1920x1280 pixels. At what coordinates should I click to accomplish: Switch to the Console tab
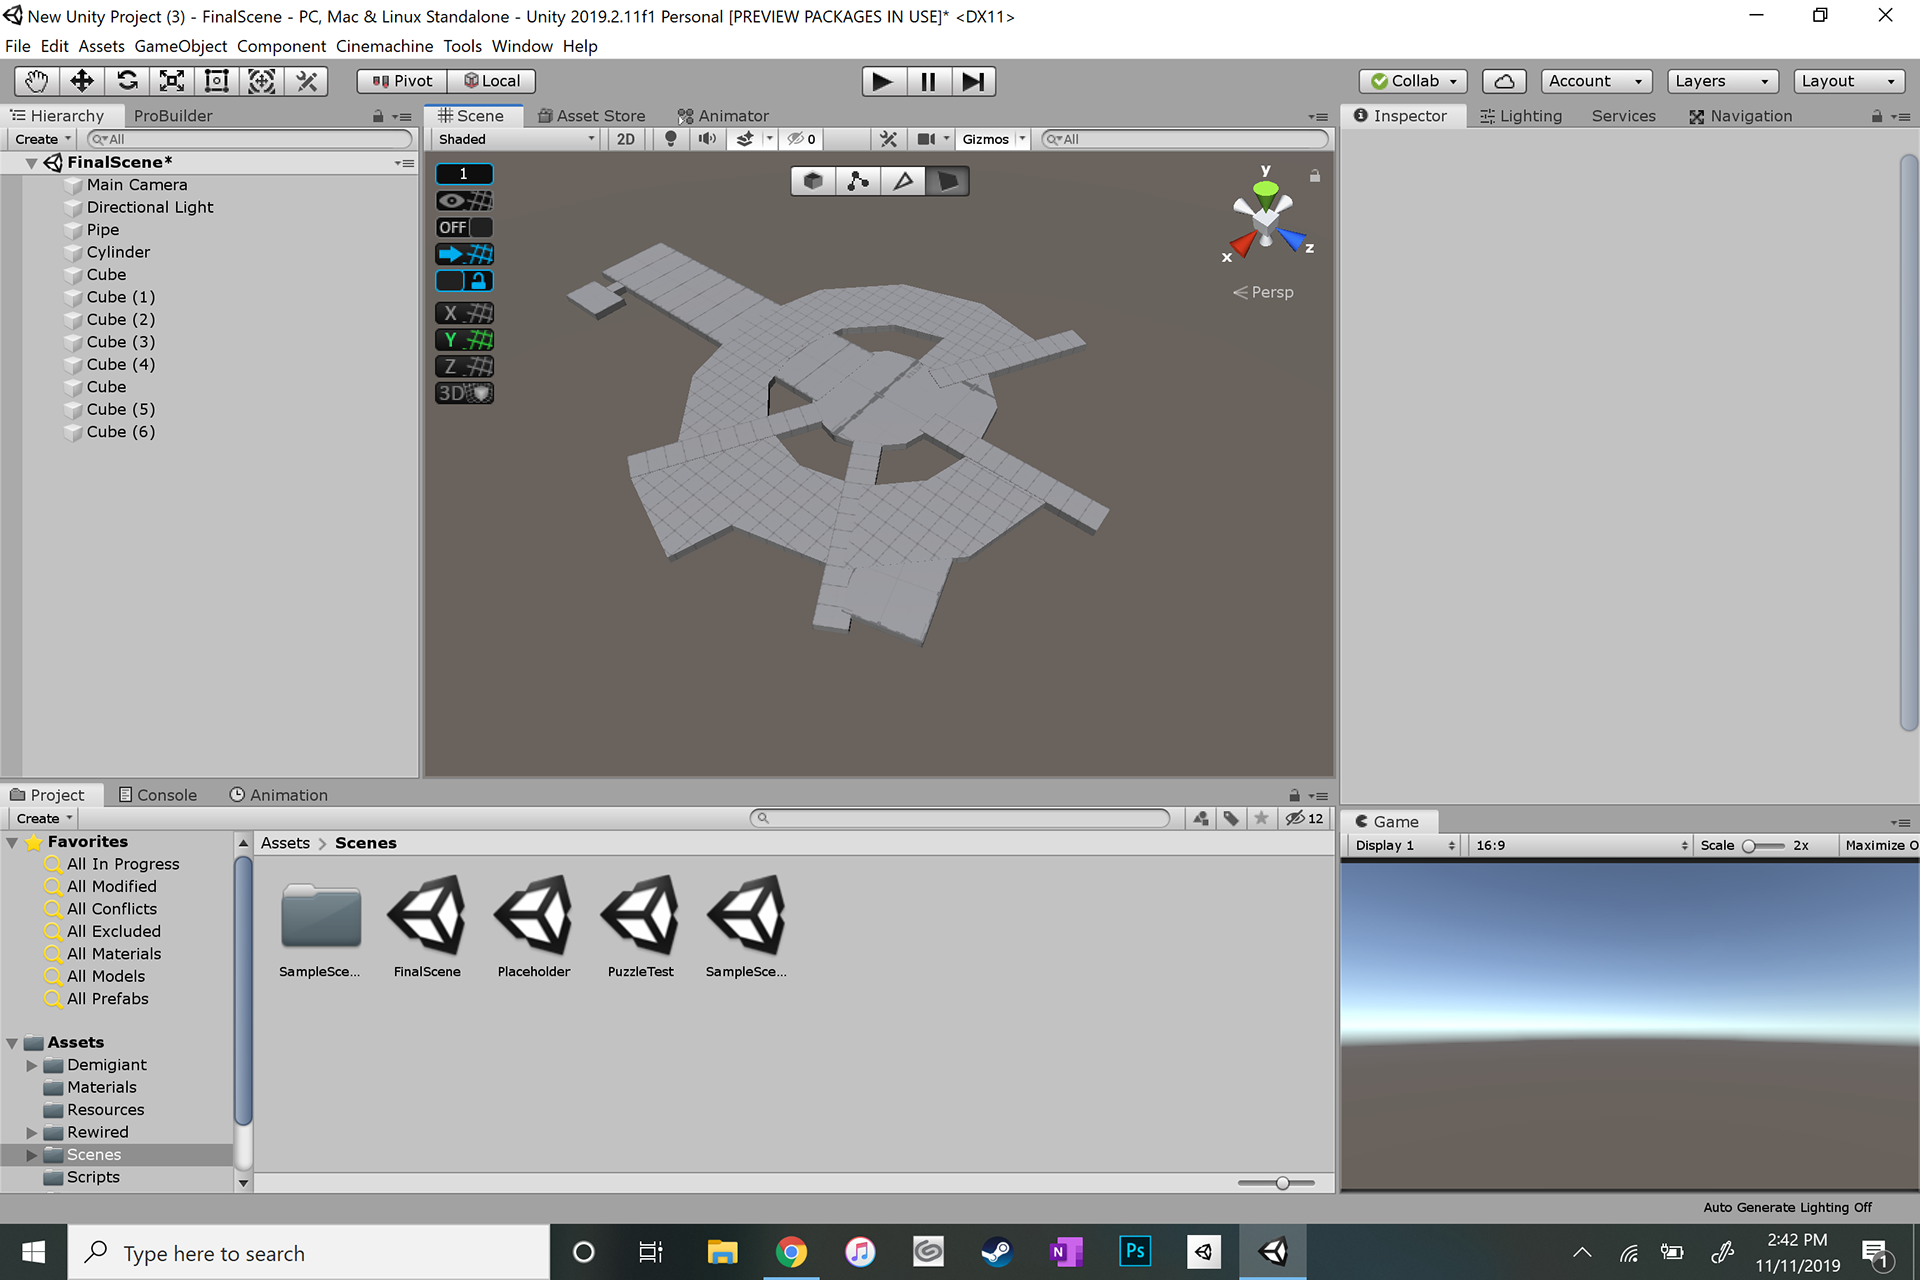(158, 795)
